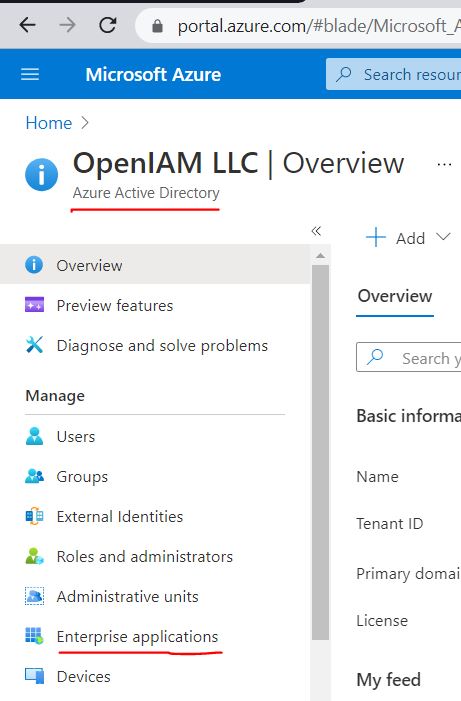Click the Administrative units icon
The width and height of the screenshot is (461, 701).
[x=34, y=596]
